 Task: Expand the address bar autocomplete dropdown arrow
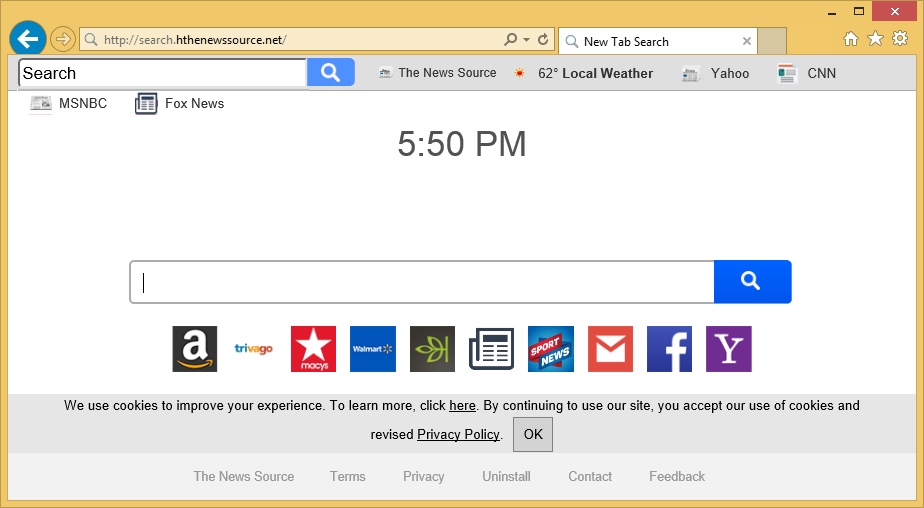point(526,39)
